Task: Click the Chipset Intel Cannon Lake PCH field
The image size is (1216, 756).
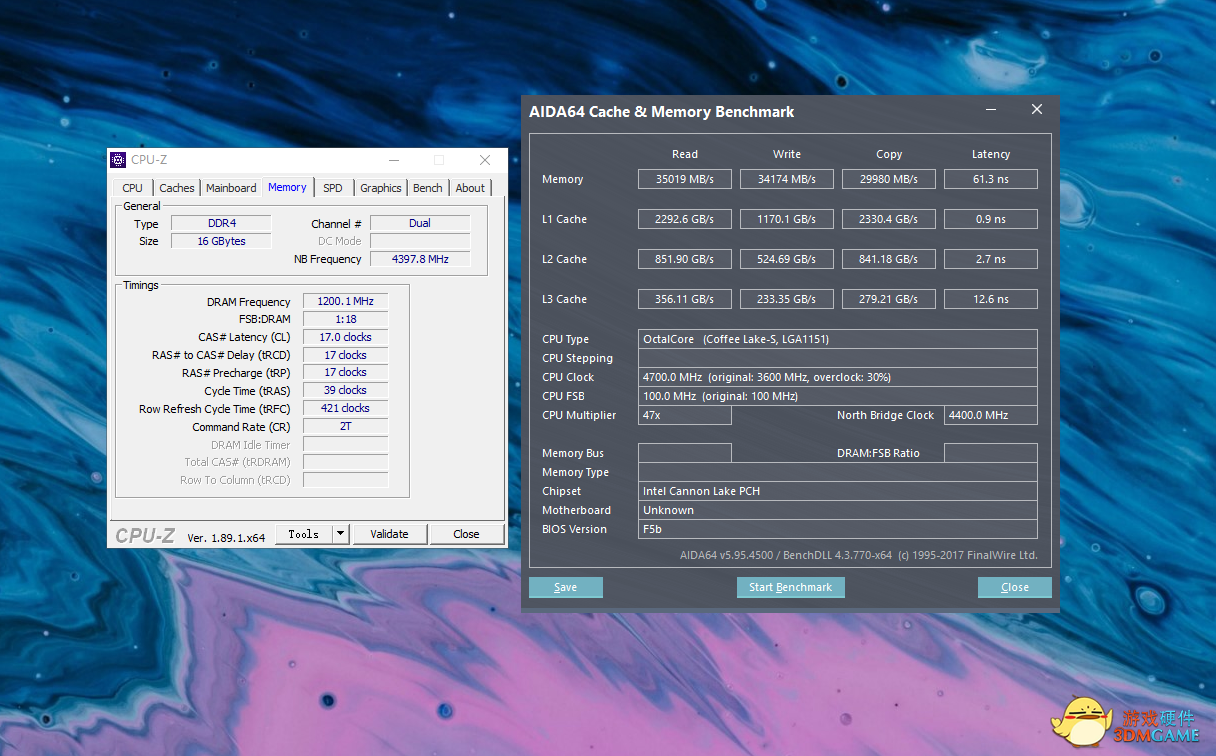Action: [838, 491]
